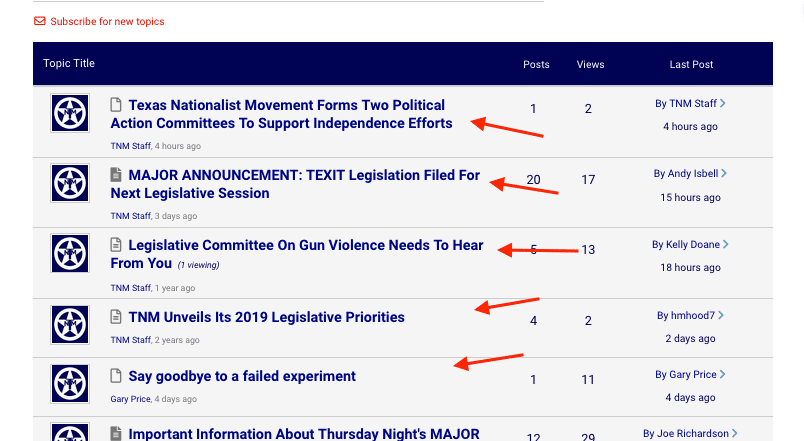Image resolution: width=804 pixels, height=441 pixels.
Task: Click post count 4 in Legislative Priorities row
Action: [x=533, y=321]
